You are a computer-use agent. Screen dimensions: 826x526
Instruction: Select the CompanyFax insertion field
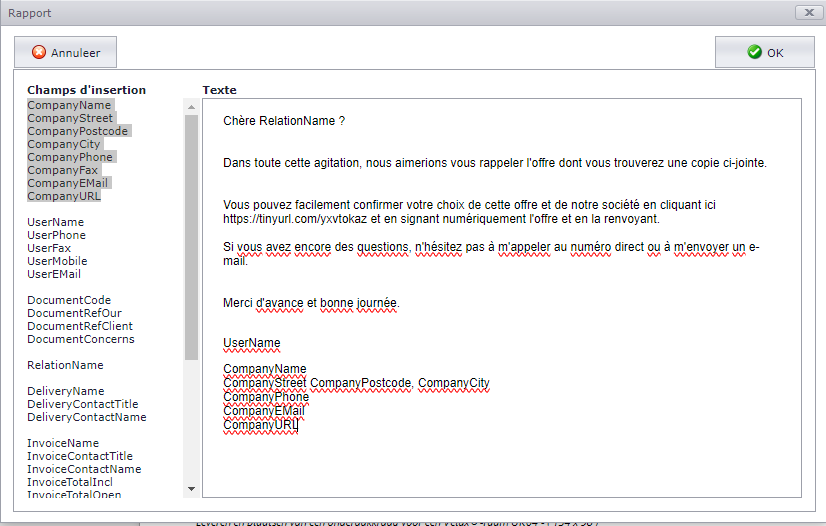coord(63,170)
